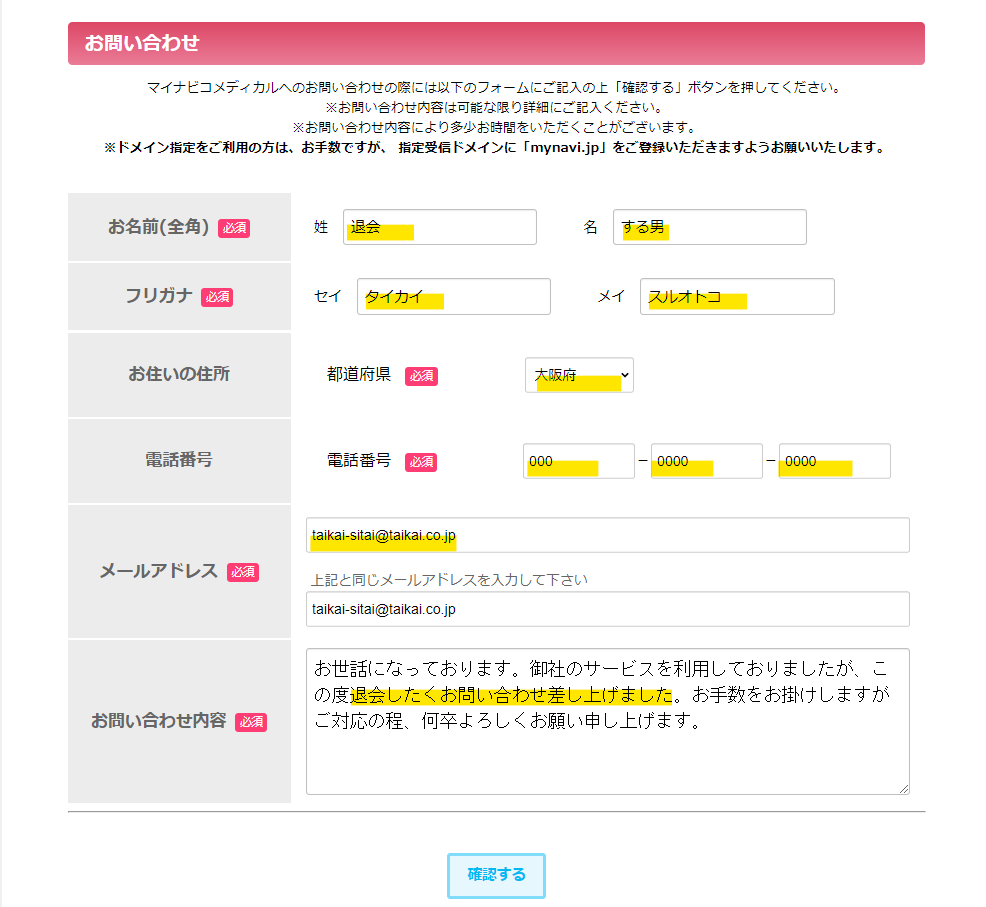Focus the email confirmation field
986x907 pixels.
point(607,609)
